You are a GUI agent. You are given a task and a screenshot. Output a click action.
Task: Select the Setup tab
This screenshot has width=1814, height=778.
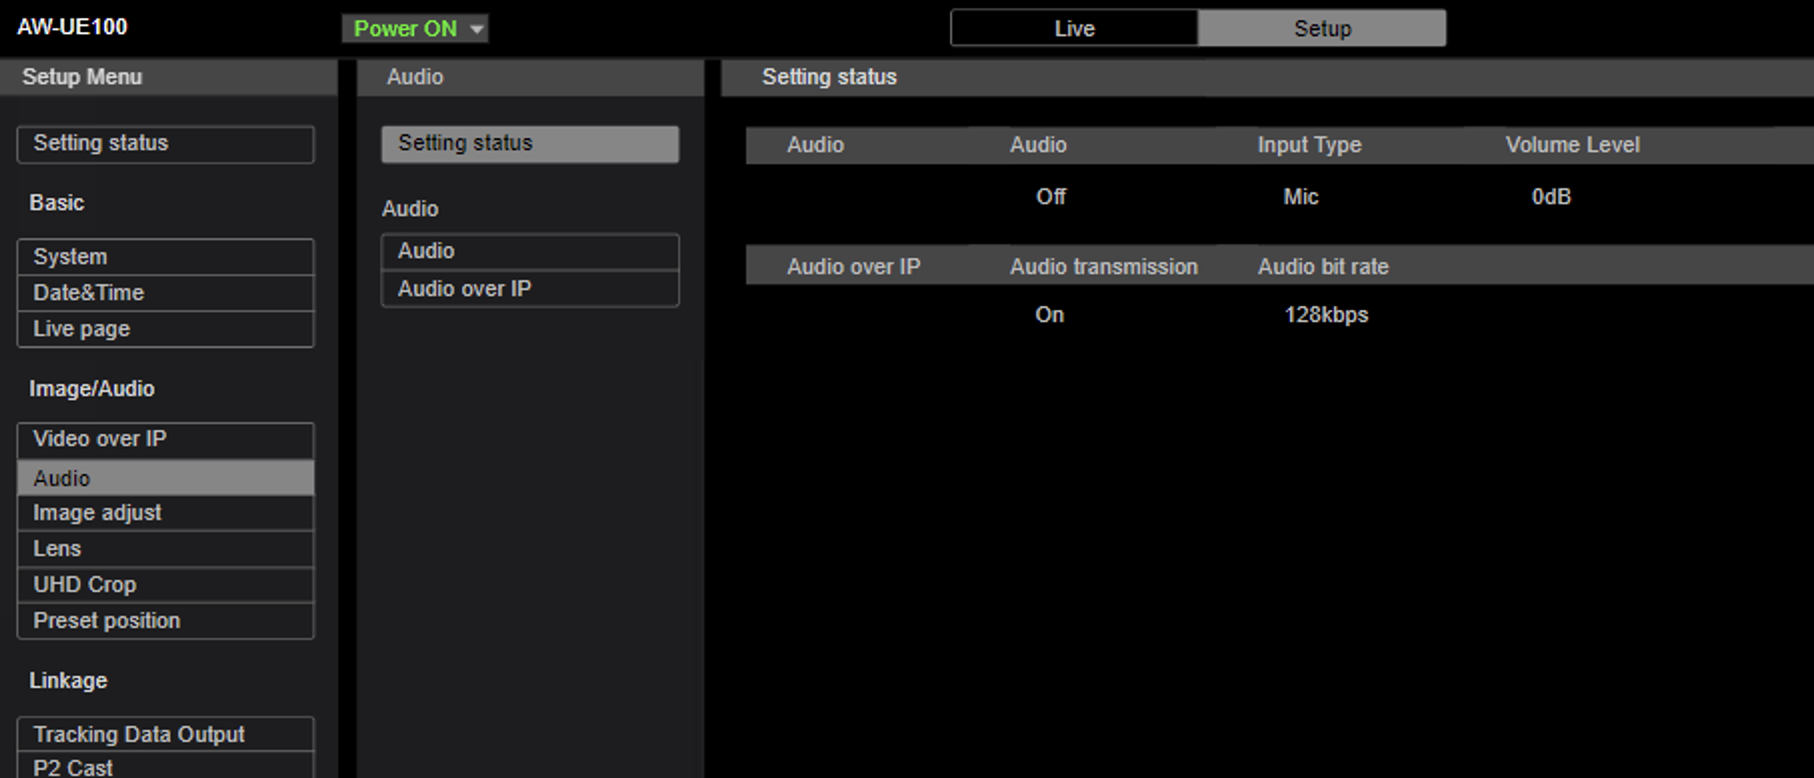(x=1322, y=28)
